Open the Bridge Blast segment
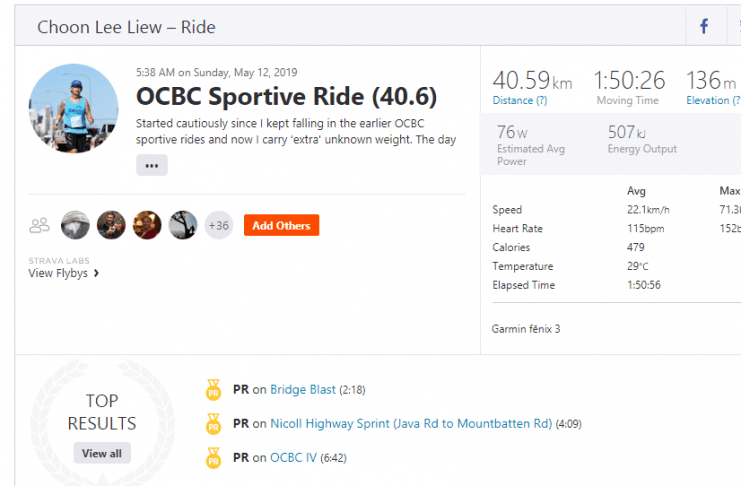Viewport: 741px width, 486px height. click(x=303, y=390)
